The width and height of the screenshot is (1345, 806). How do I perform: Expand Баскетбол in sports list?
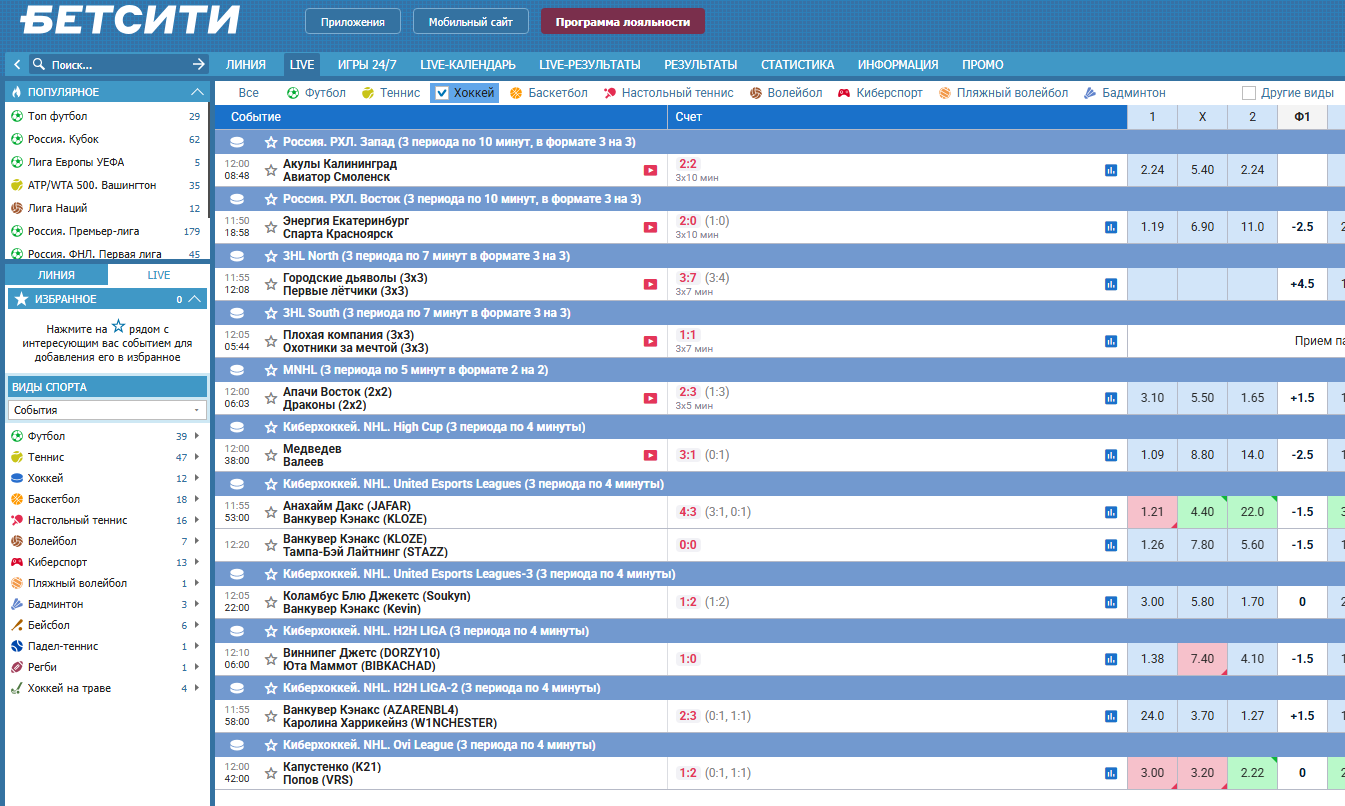[197, 499]
